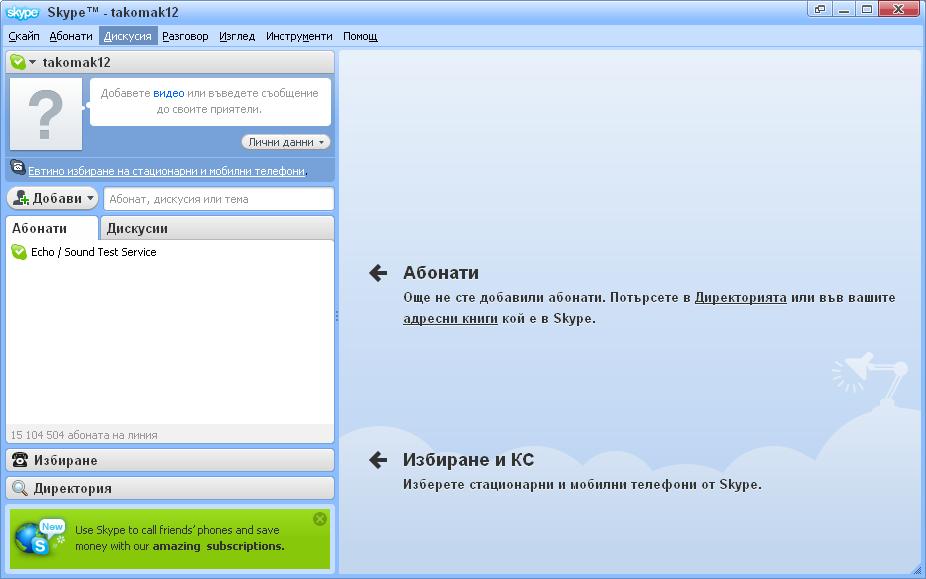Screen dimensions: 926x579
Task: Click the telephone icon on the Избиране bar
Action: tap(20, 460)
